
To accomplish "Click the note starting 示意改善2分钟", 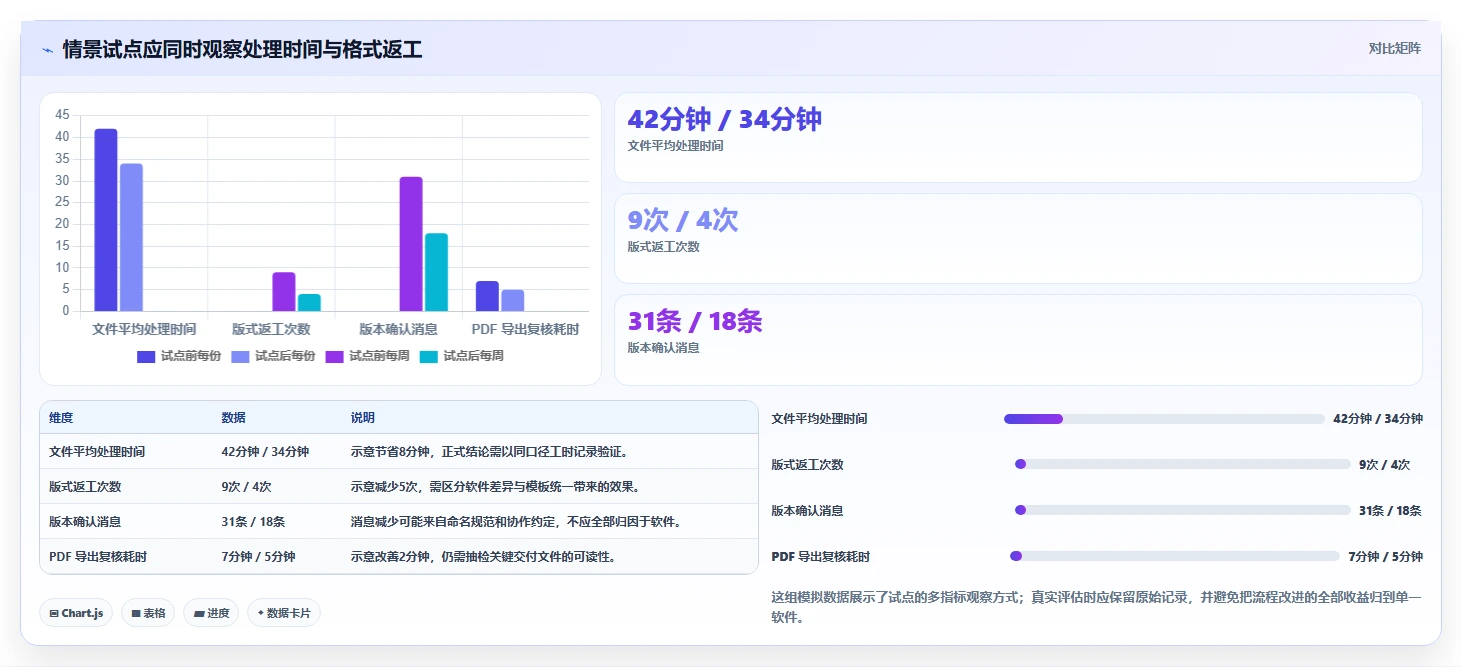I will point(483,557).
